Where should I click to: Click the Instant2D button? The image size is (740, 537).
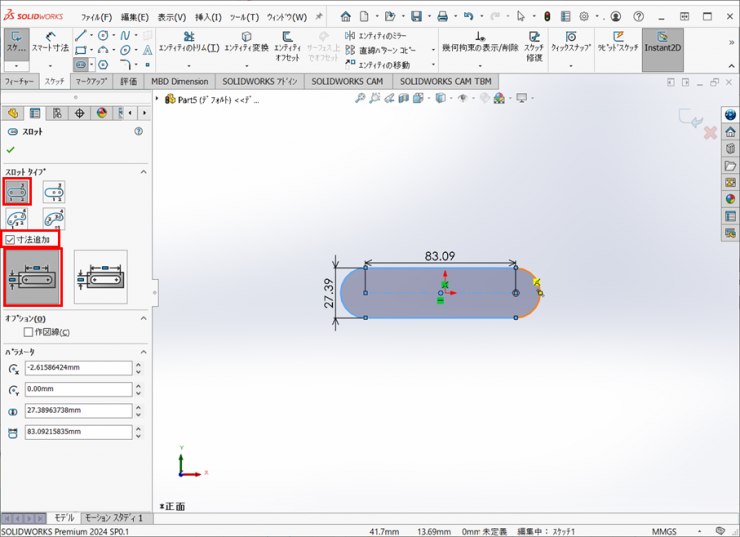662,42
